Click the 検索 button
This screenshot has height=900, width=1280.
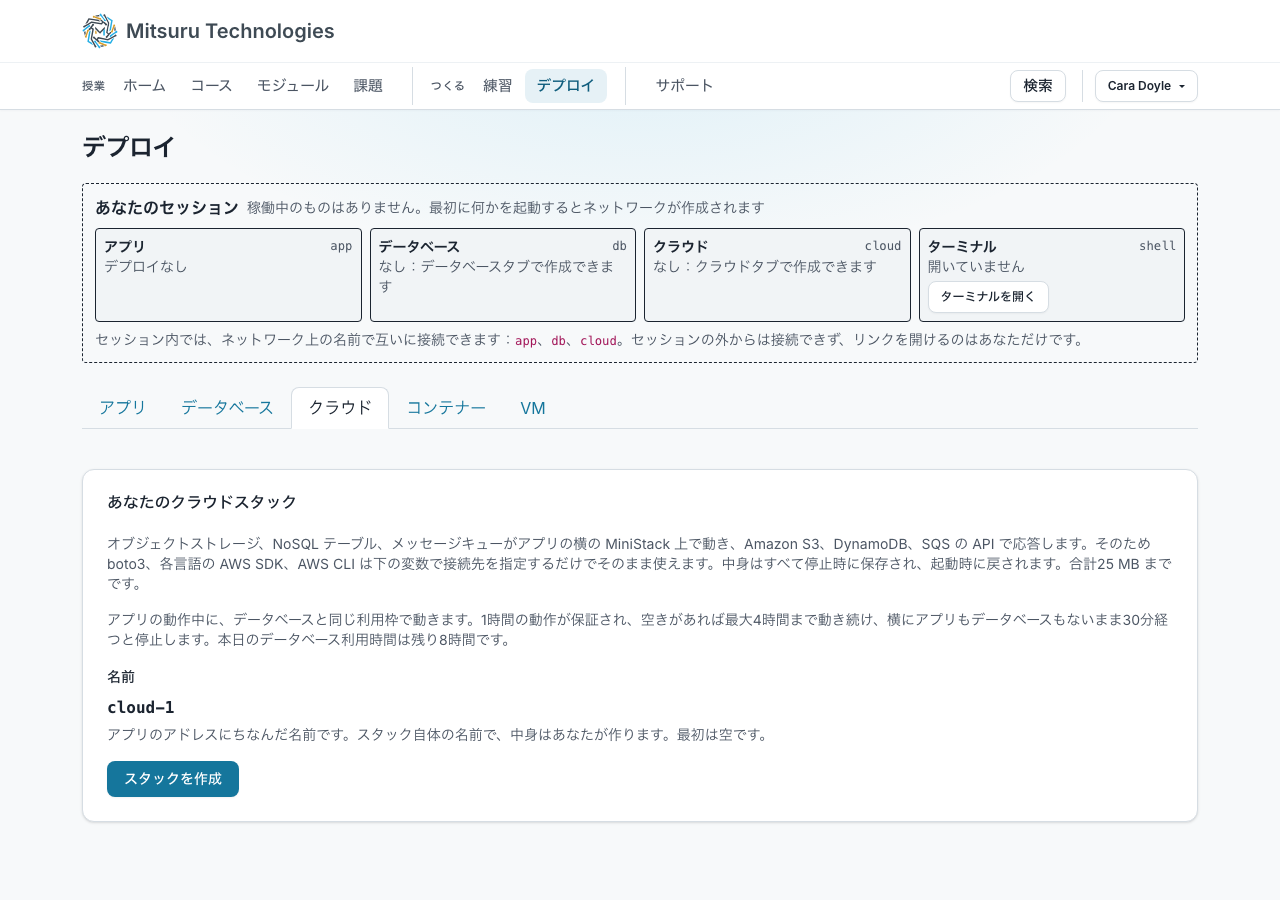pyautogui.click(x=1038, y=86)
